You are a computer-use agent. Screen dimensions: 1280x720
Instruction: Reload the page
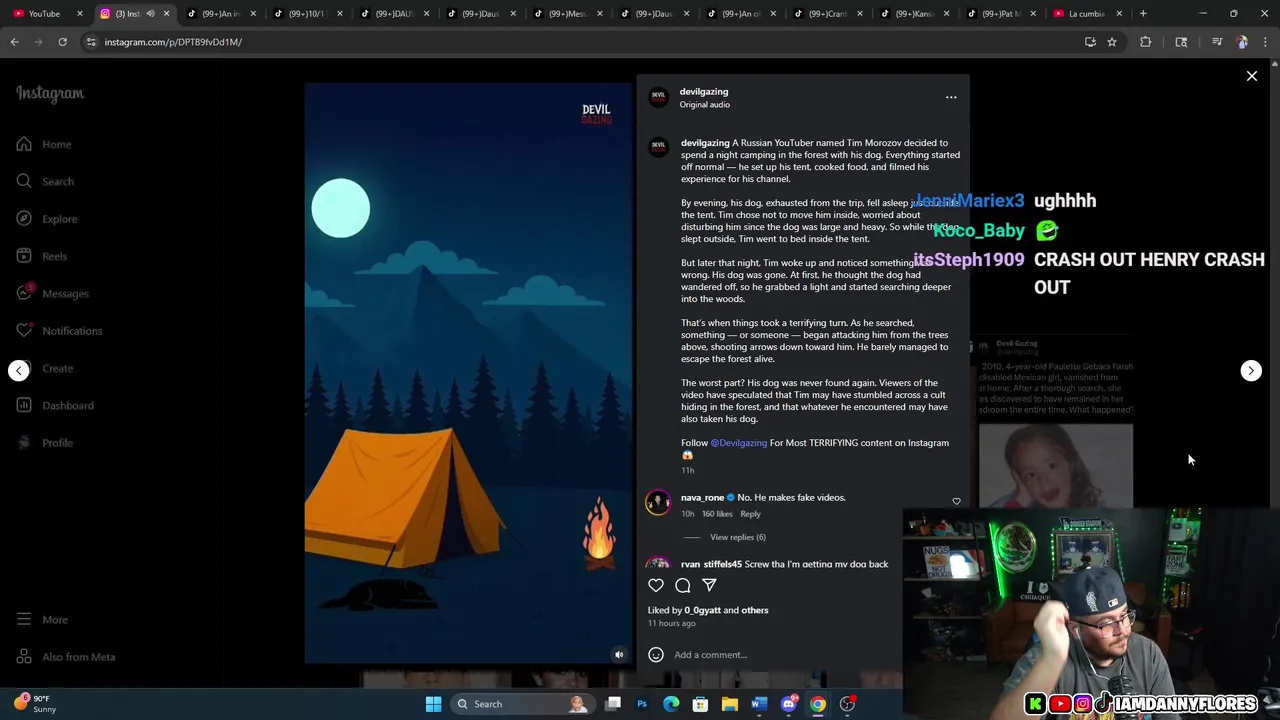[x=62, y=42]
